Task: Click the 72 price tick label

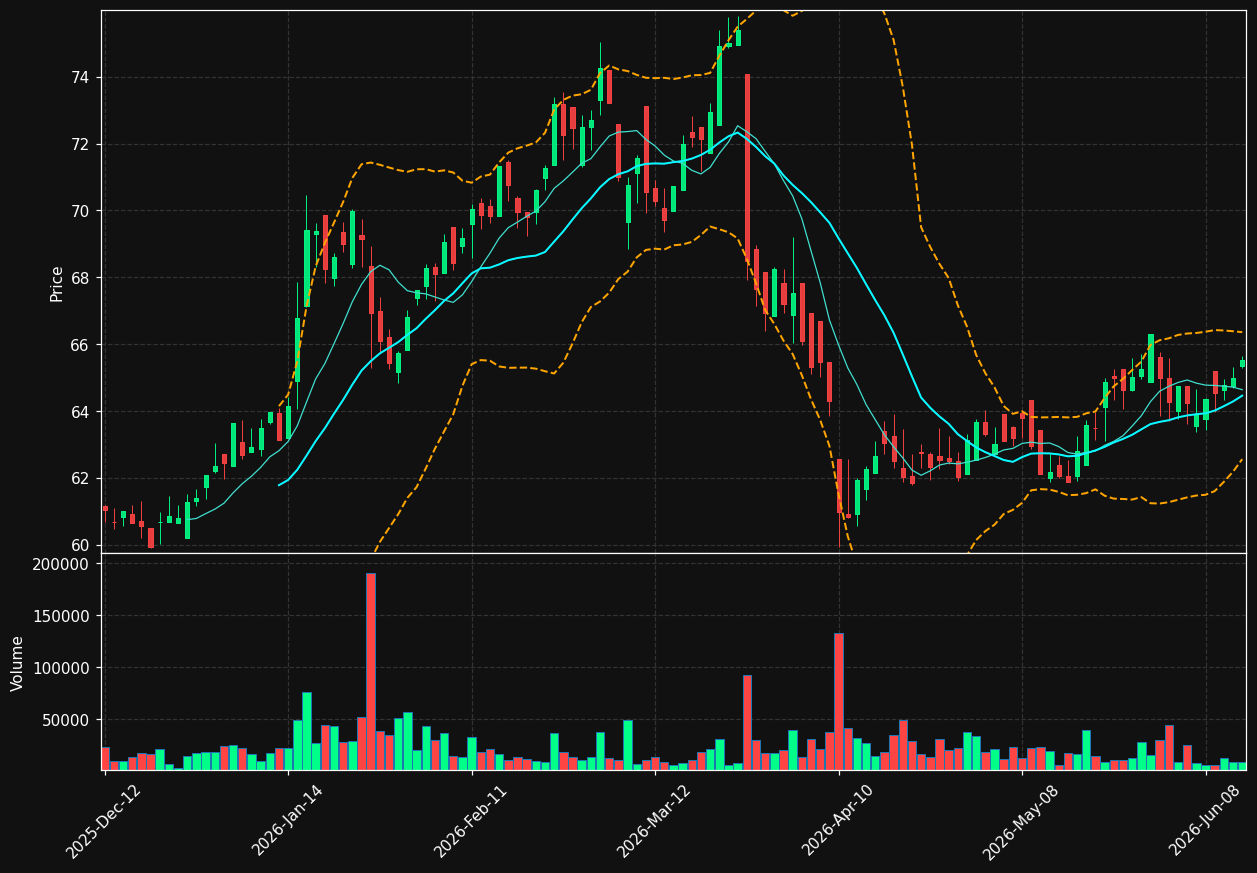Action: 79,145
